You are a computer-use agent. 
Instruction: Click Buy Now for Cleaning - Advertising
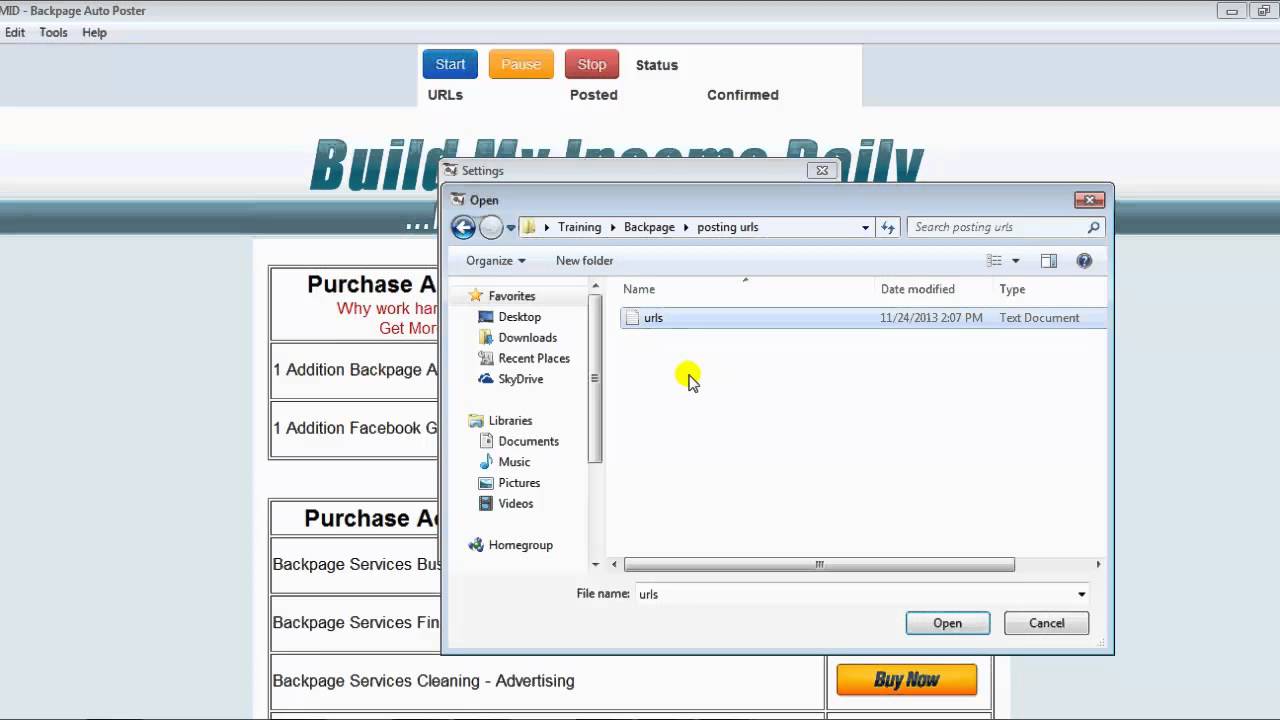[x=907, y=680]
